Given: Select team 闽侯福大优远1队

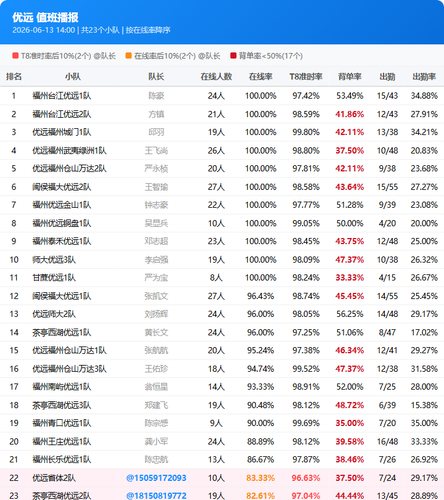Looking at the screenshot, I should 62,296.
